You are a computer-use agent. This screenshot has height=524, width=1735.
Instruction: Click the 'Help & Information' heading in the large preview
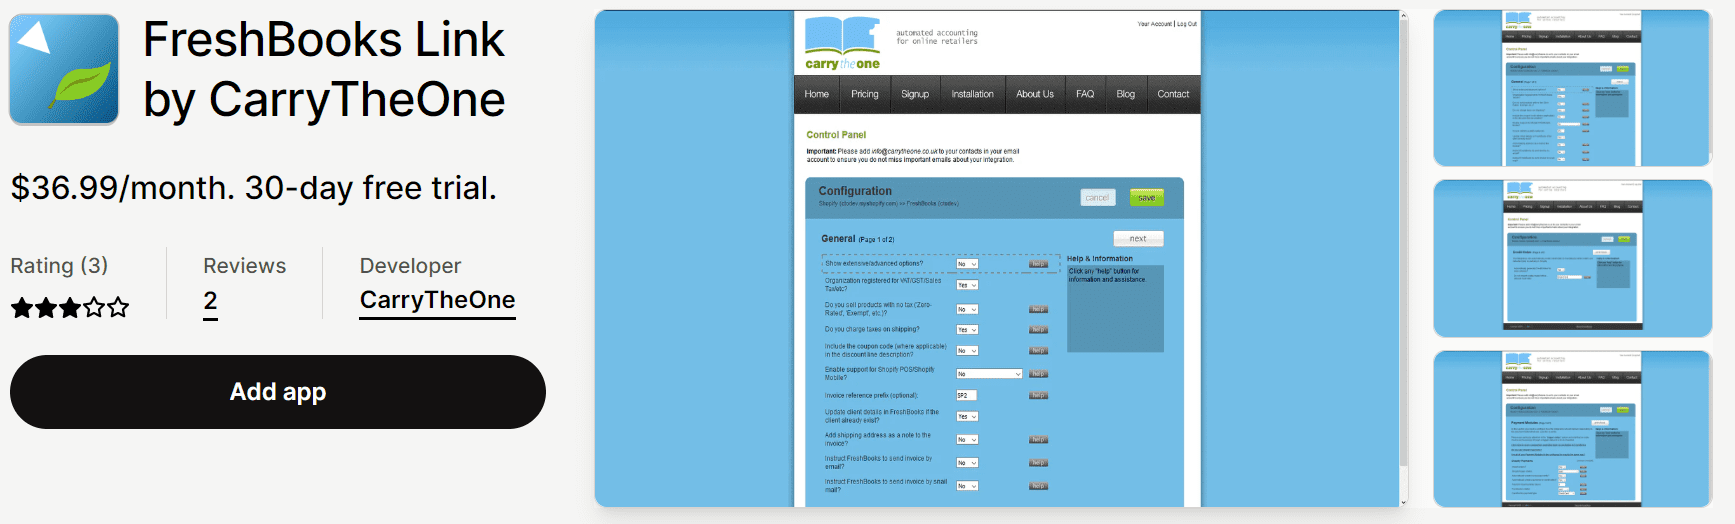pos(1100,259)
